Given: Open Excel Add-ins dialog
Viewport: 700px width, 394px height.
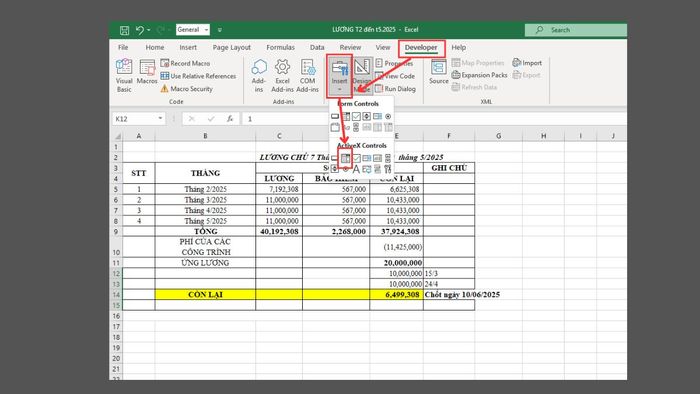Looking at the screenshot, I should tap(282, 75).
